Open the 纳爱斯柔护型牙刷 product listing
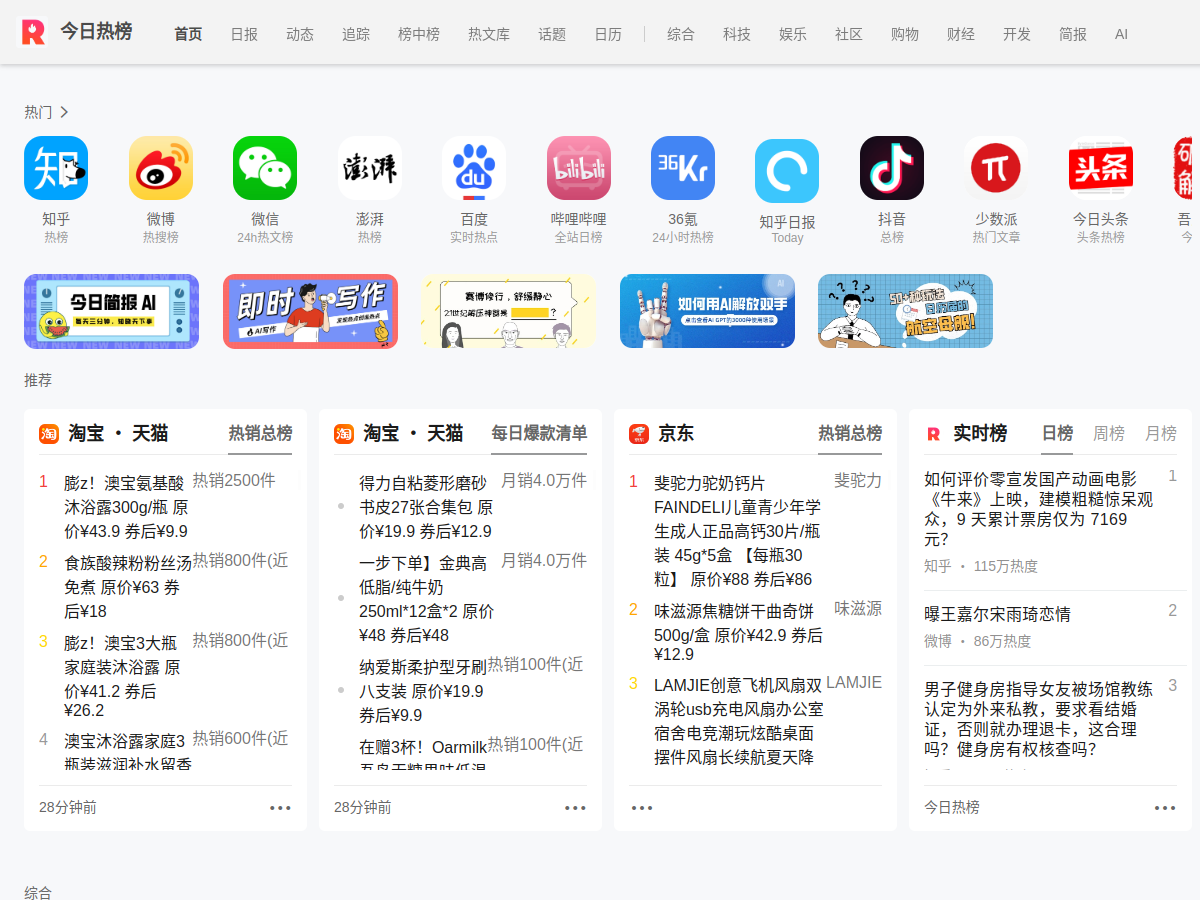Image resolution: width=1200 pixels, height=900 pixels. 423,691
